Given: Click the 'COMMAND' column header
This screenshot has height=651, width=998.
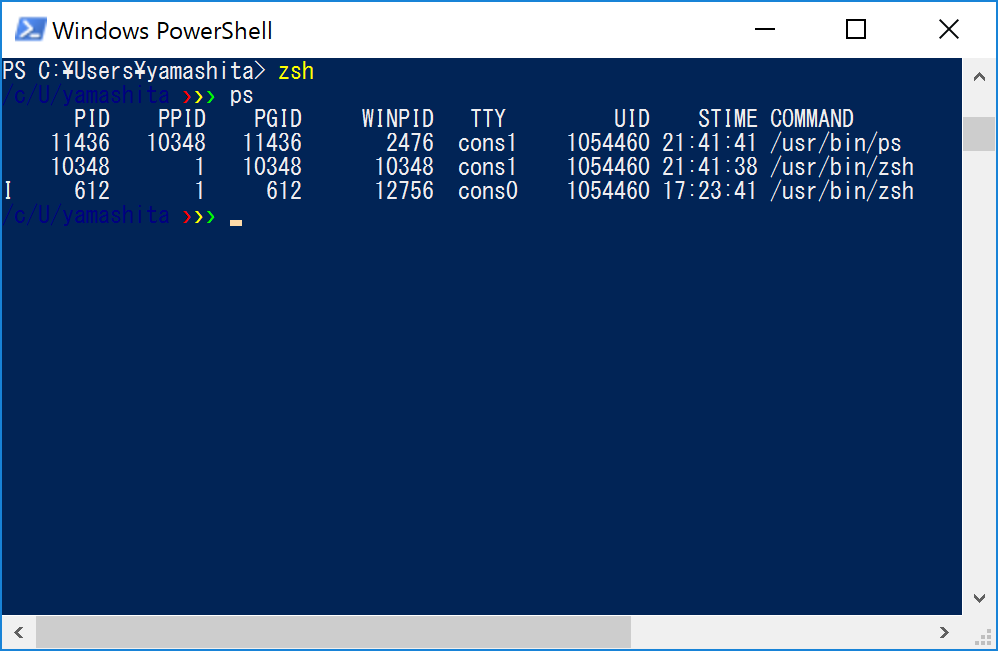Looking at the screenshot, I should tap(812, 118).
